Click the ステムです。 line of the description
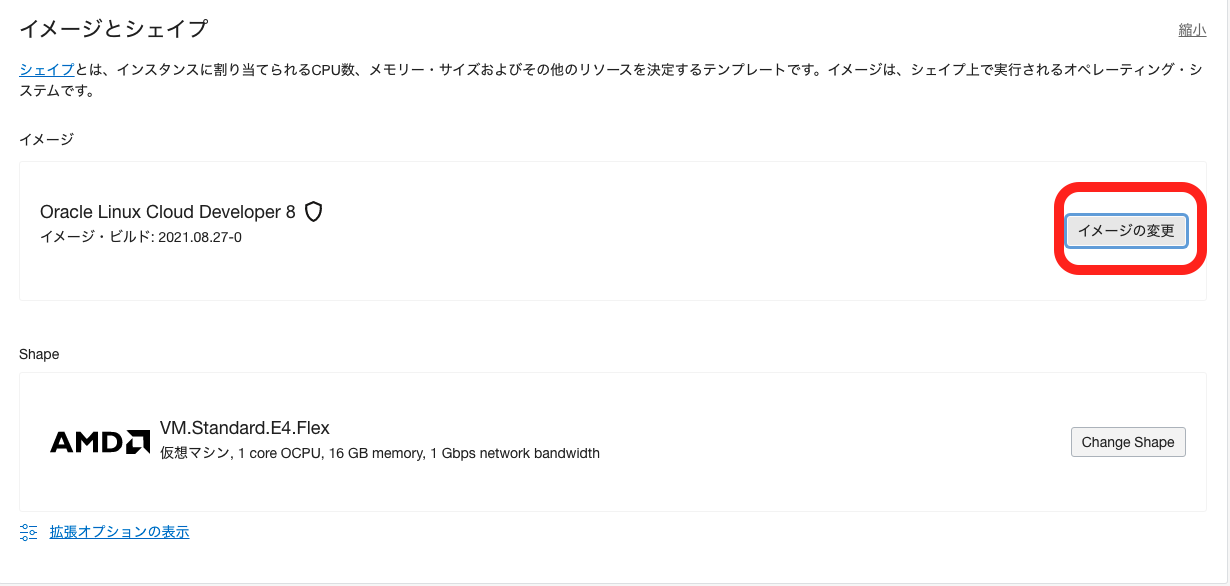 point(57,90)
